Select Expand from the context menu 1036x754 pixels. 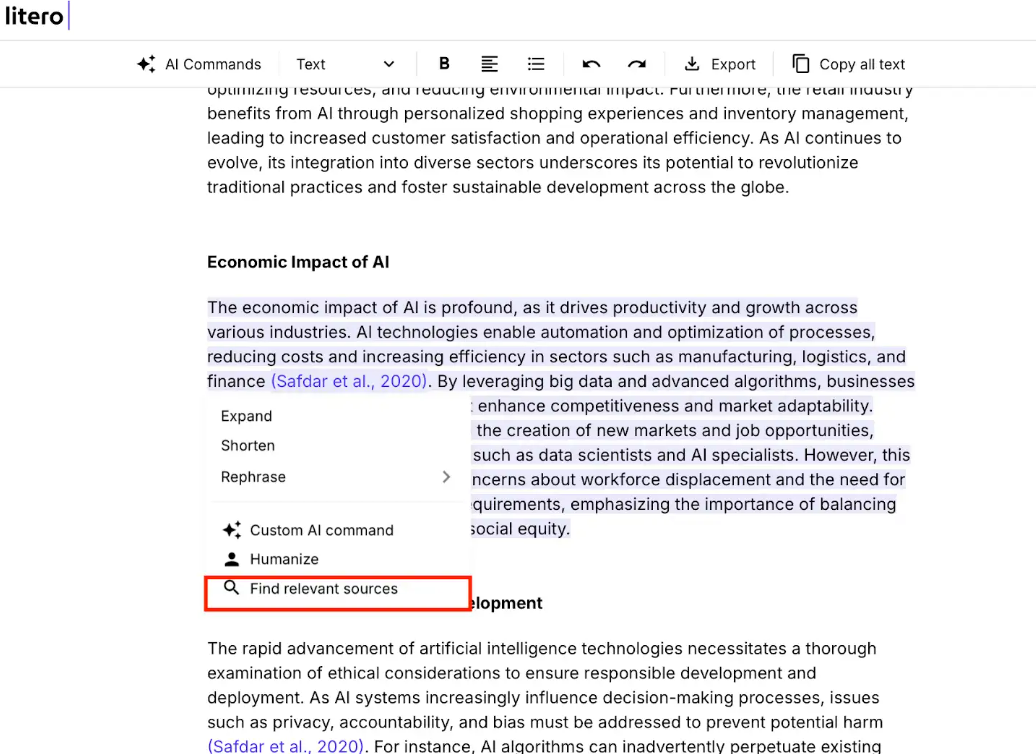[246, 416]
